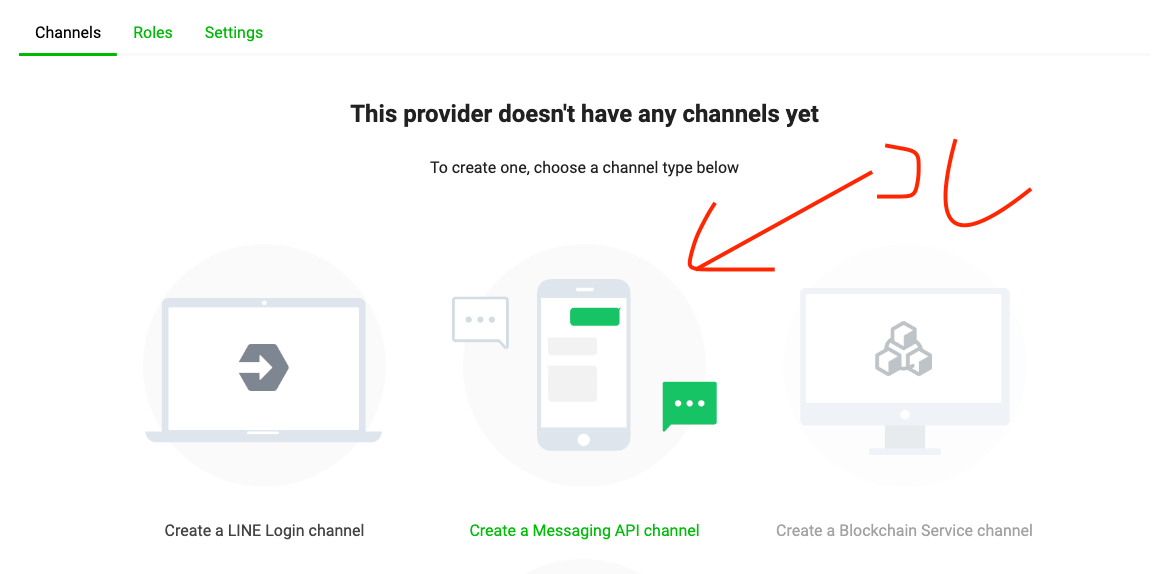Click the LINE Login laptop illustration
This screenshot has width=1156, height=574.
tap(264, 370)
